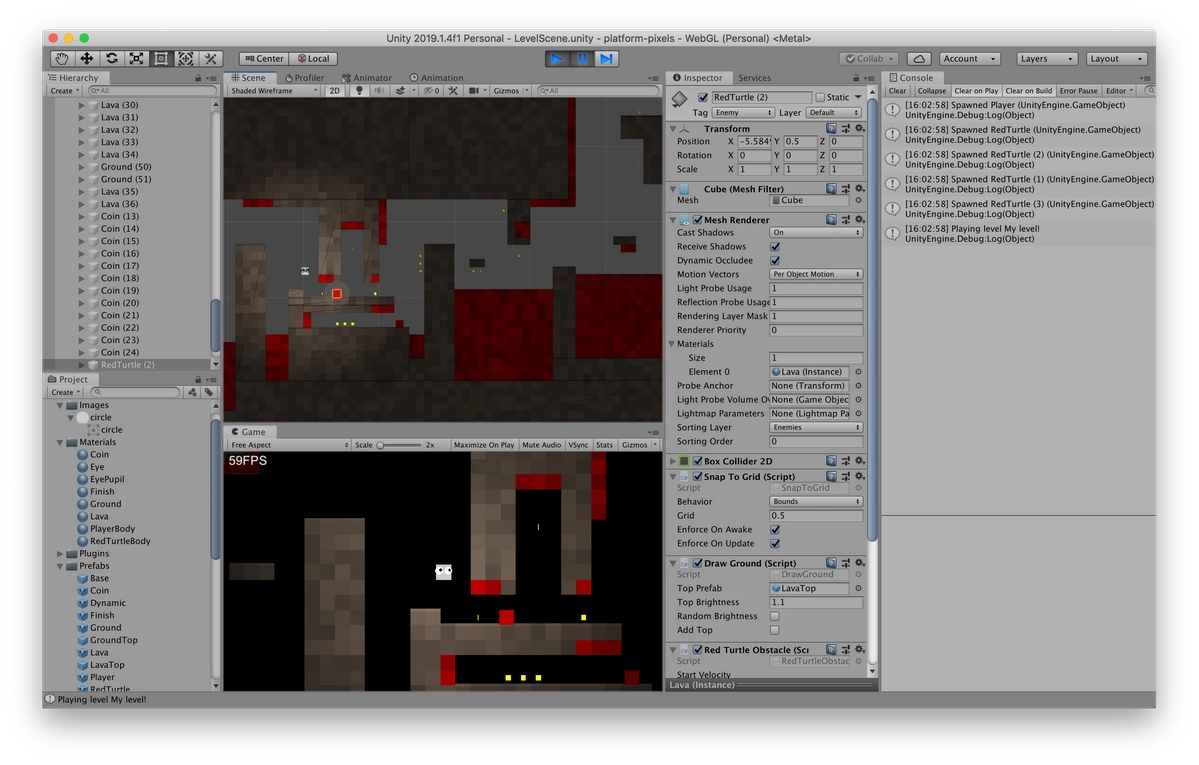1199x765 pixels.
Task: Open the Shaded Wireframe draw mode dropdown
Action: [x=273, y=90]
